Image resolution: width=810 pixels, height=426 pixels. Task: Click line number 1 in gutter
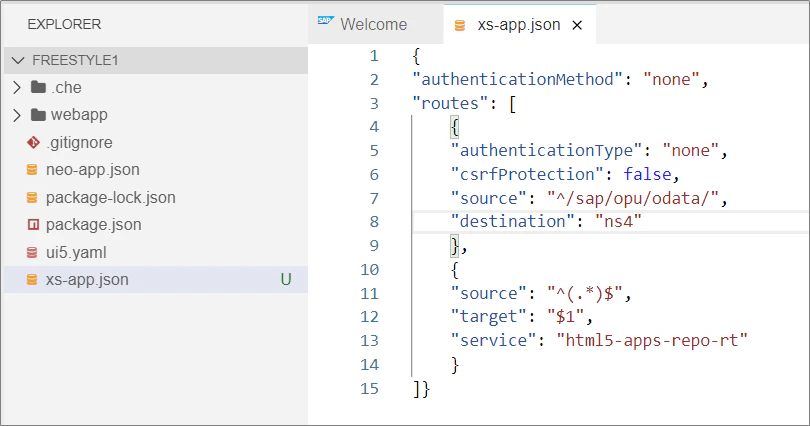coord(374,56)
